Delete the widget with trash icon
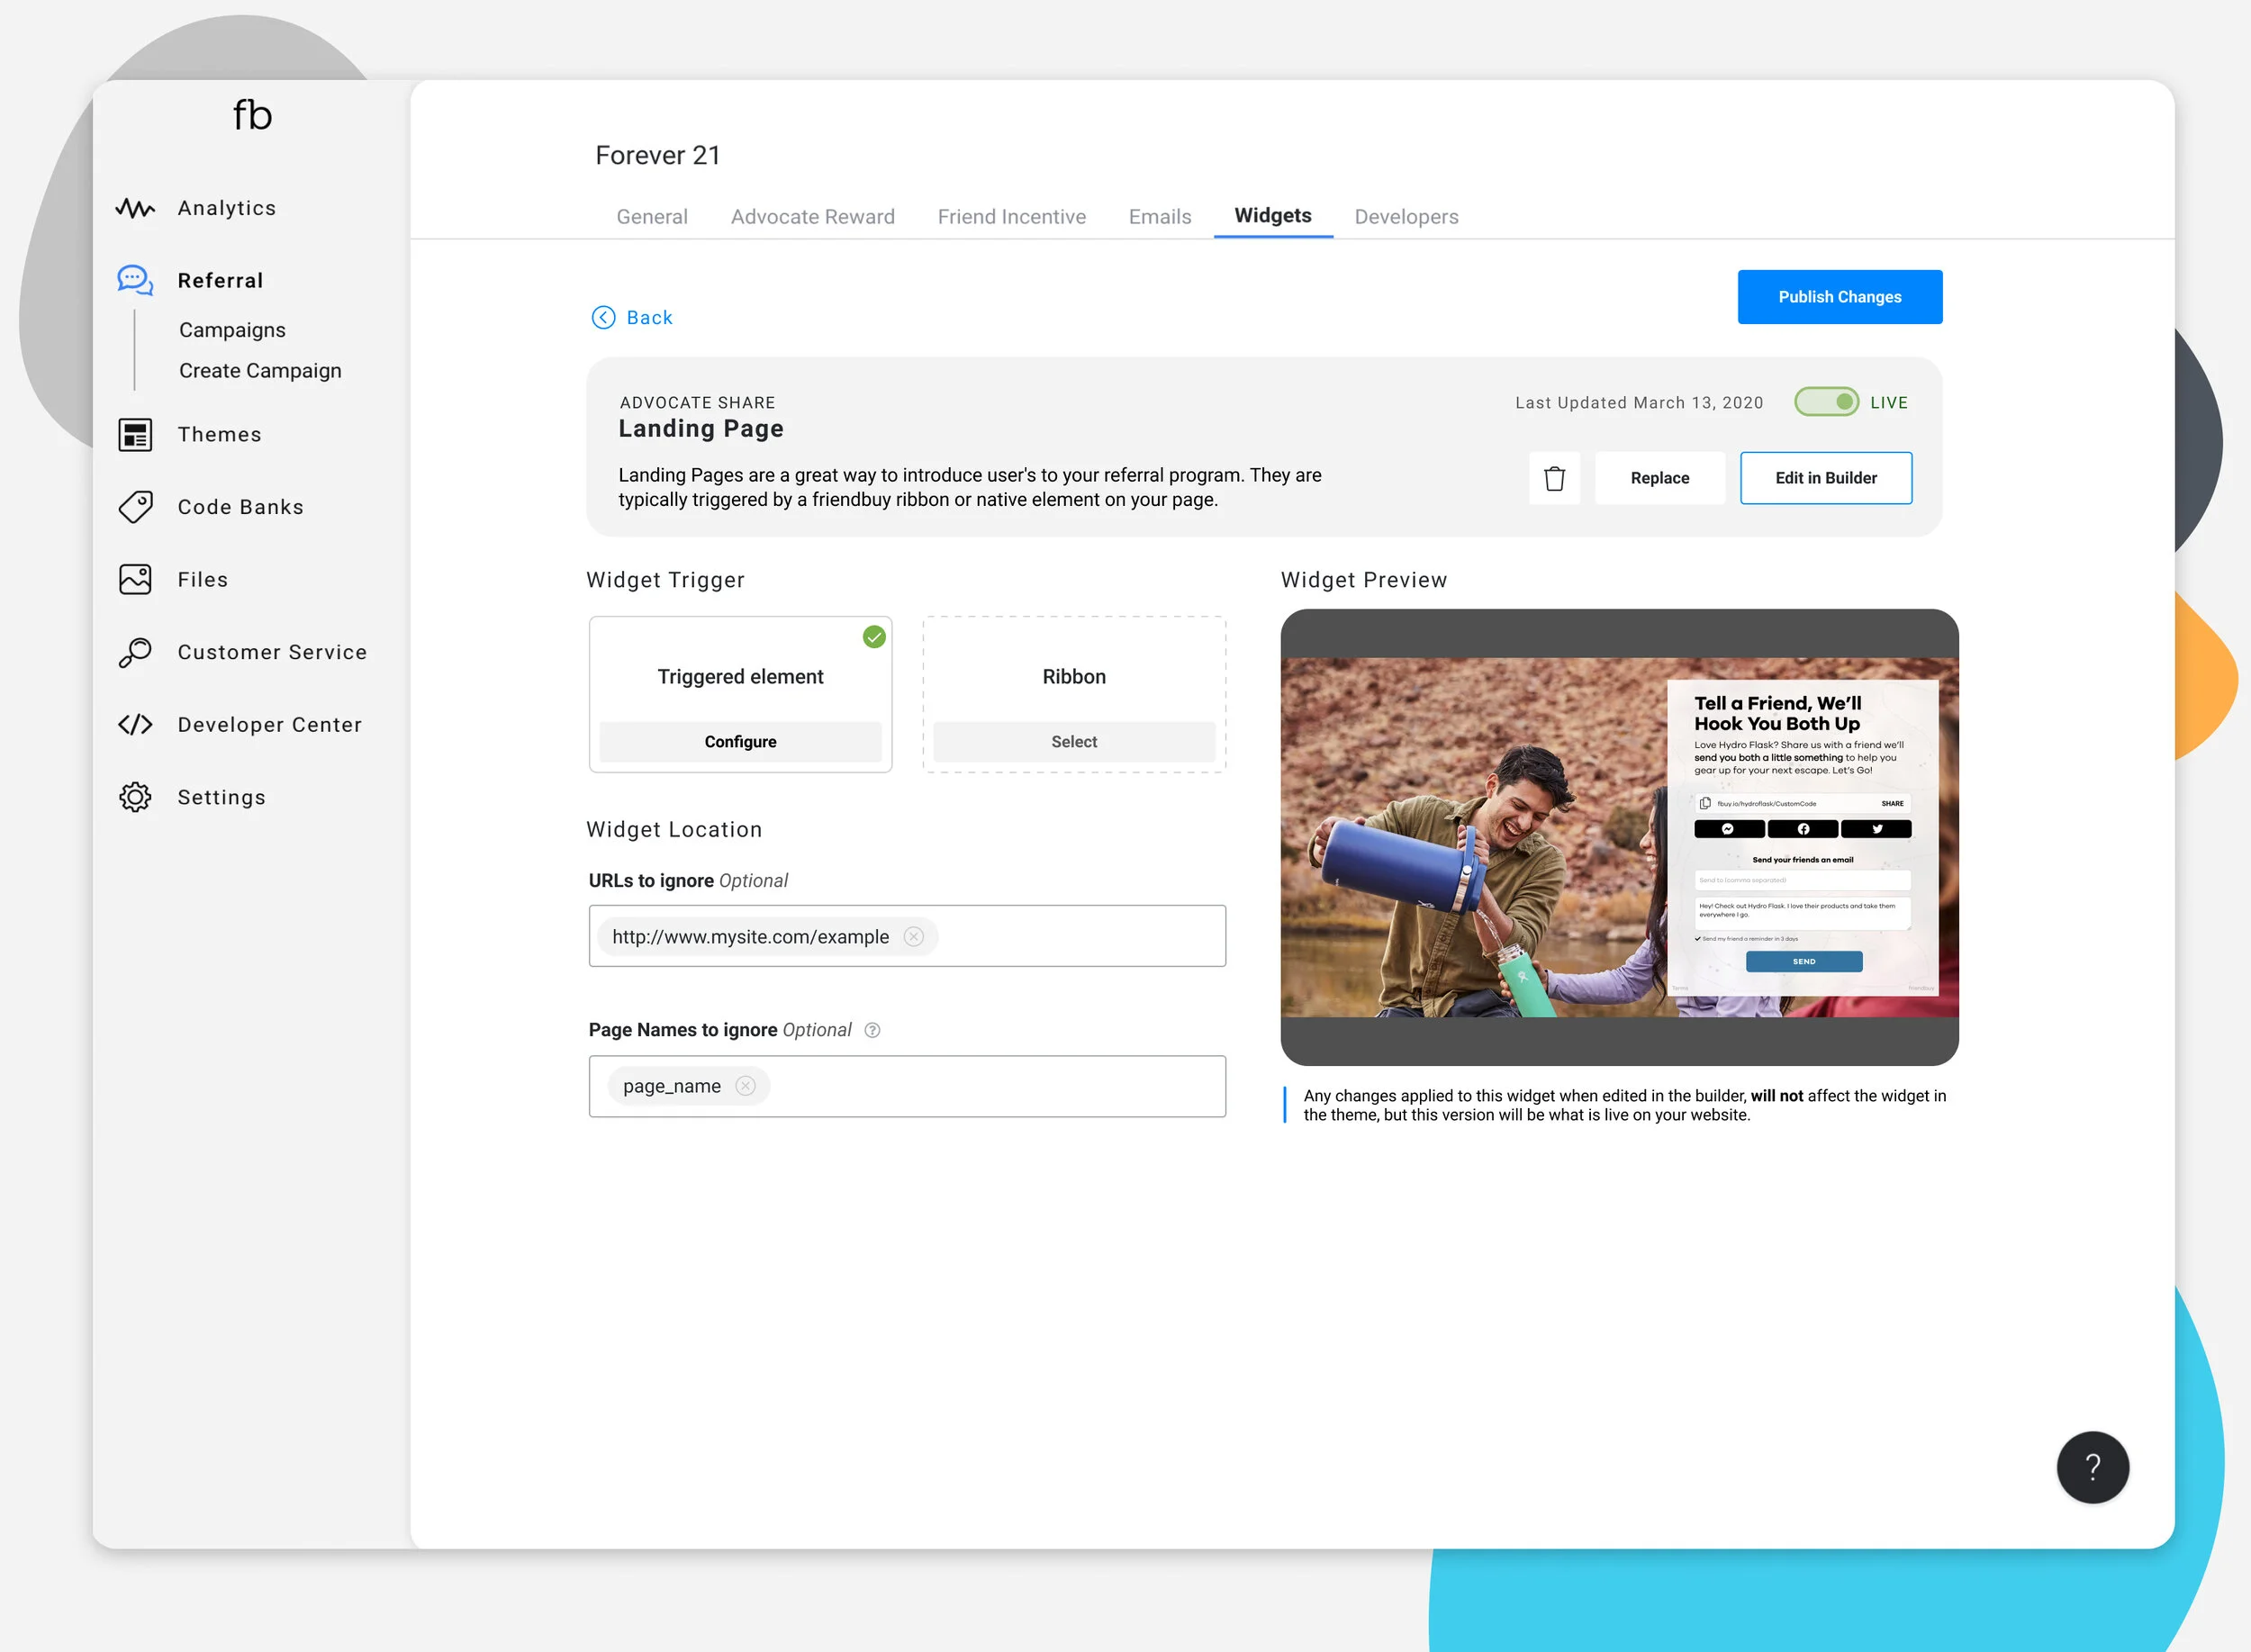Viewport: 2251px width, 1652px height. [x=1554, y=478]
